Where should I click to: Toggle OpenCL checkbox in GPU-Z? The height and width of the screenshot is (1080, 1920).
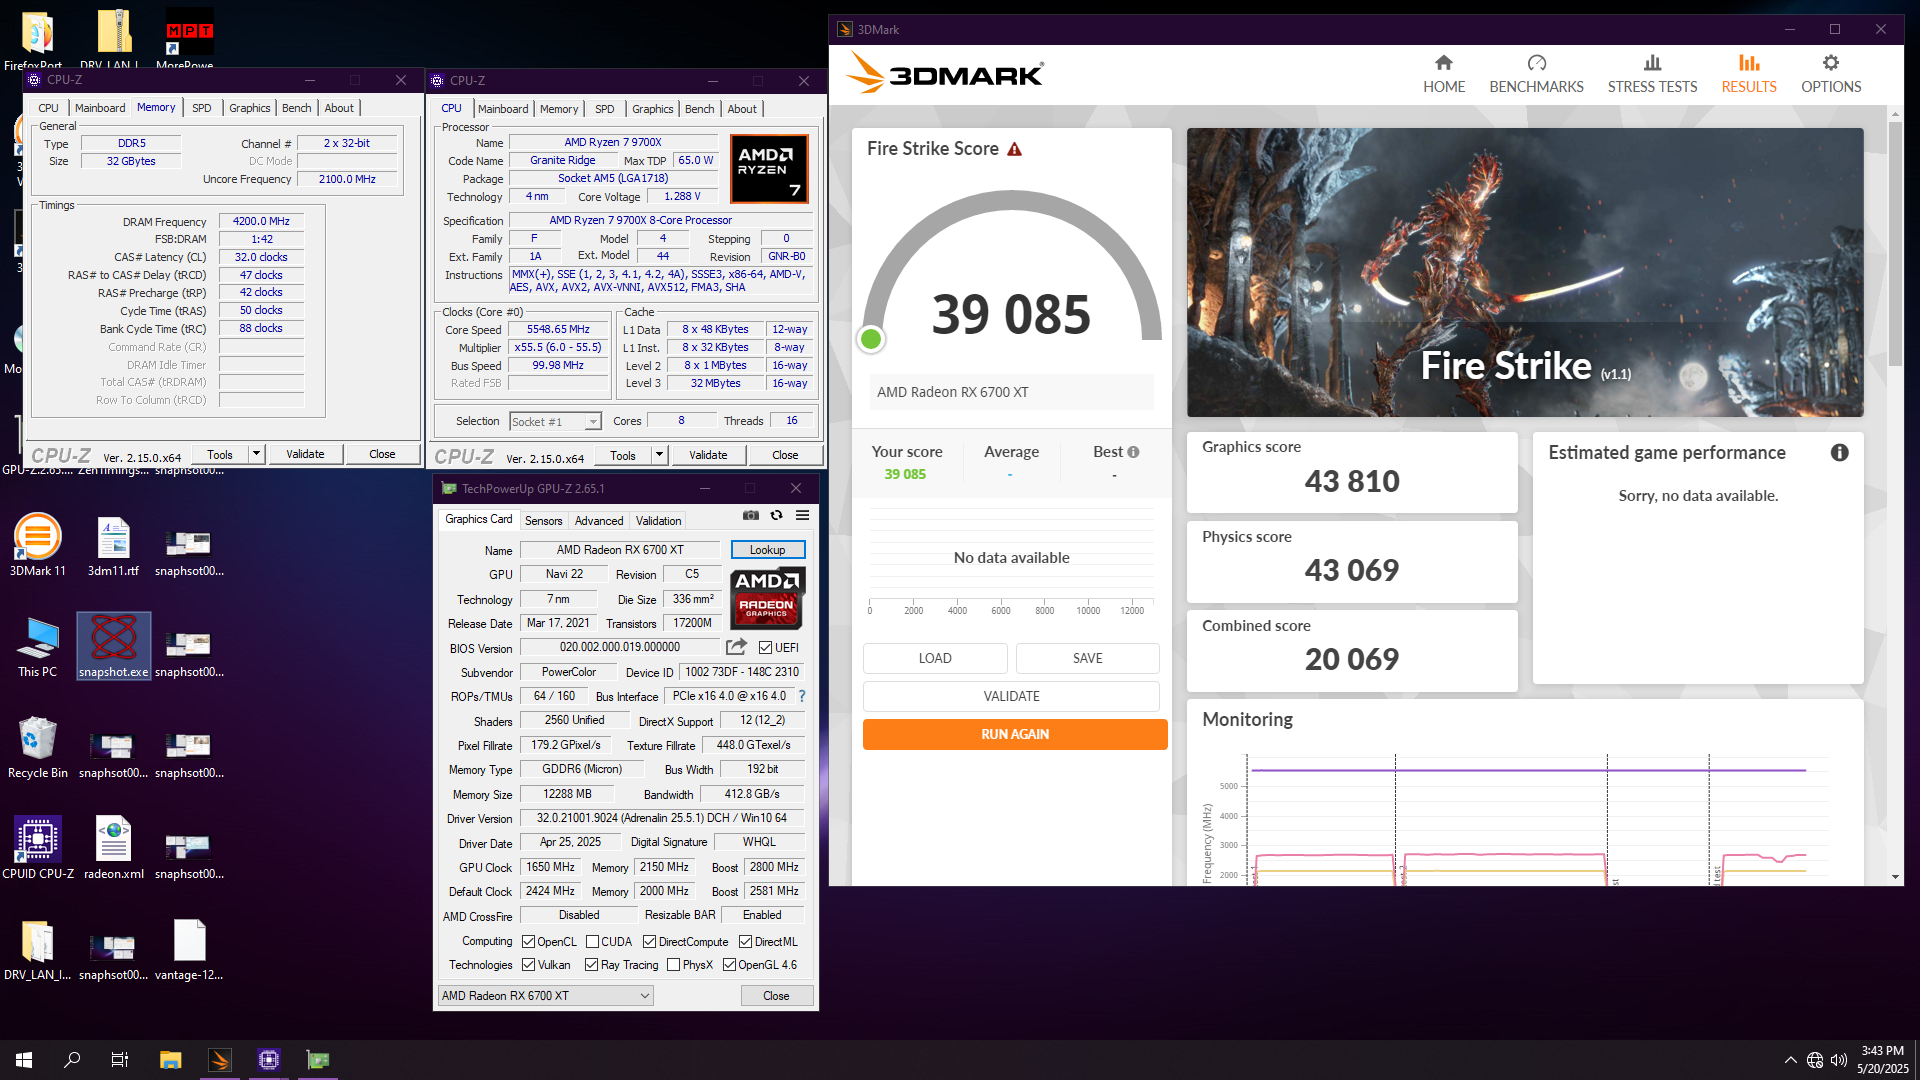pyautogui.click(x=528, y=942)
